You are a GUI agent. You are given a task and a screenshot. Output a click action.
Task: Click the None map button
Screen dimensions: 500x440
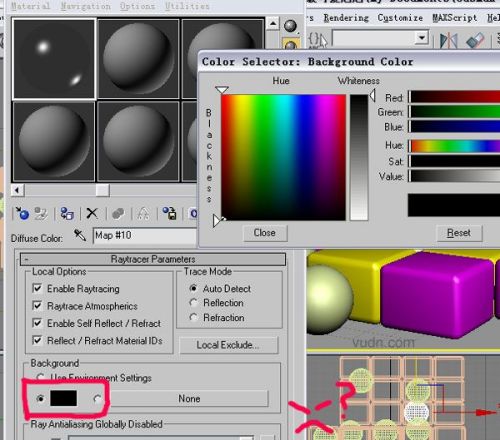pyautogui.click(x=189, y=398)
